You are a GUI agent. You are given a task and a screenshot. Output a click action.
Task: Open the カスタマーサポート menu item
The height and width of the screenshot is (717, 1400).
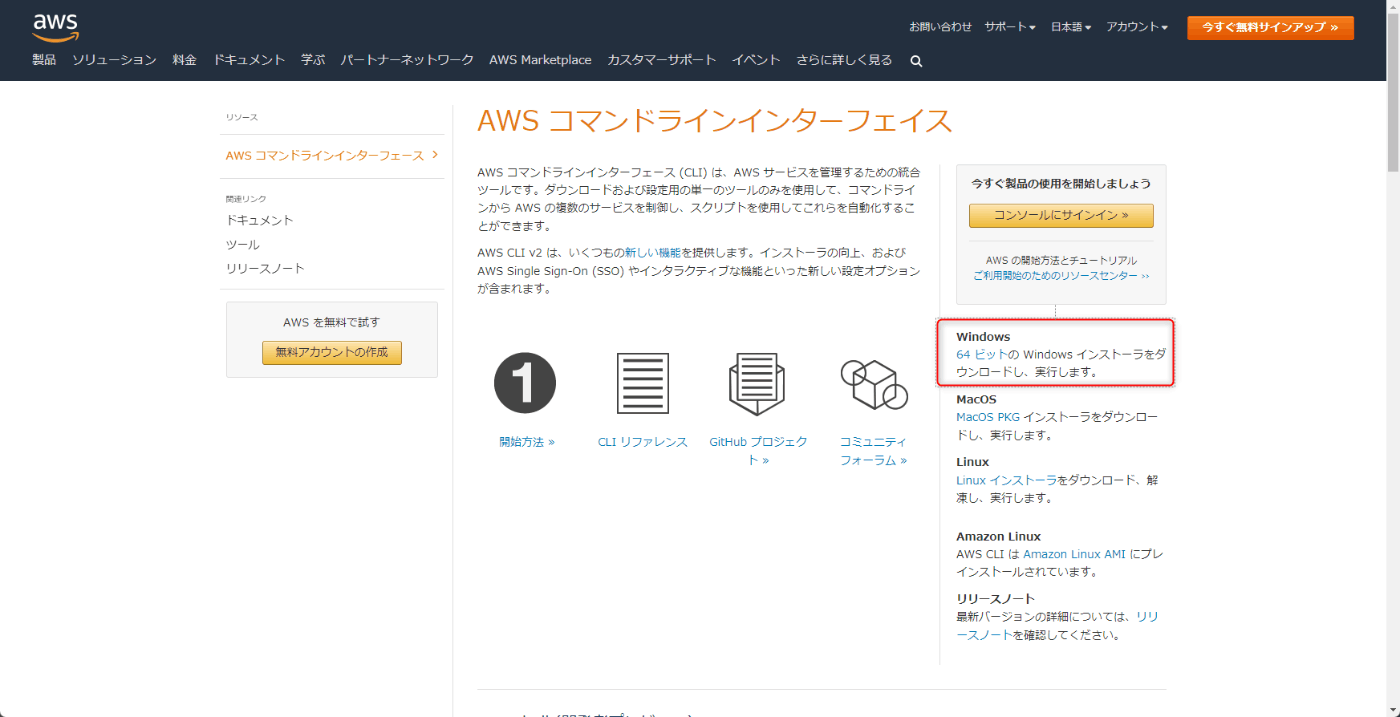point(661,60)
